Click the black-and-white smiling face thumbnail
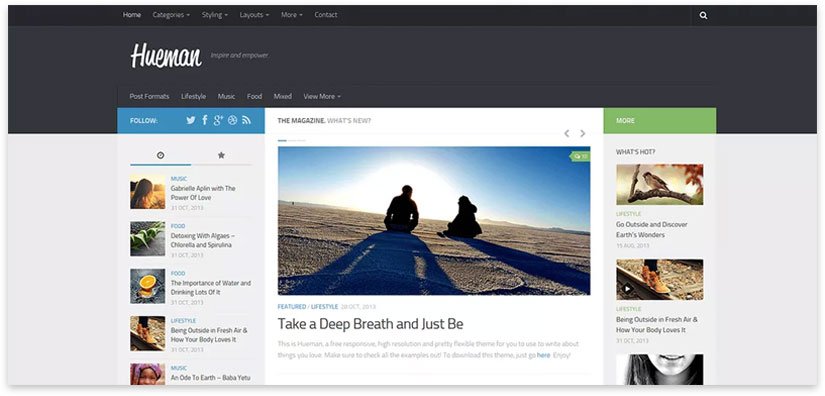The height and width of the screenshot is (396, 825). [x=660, y=369]
